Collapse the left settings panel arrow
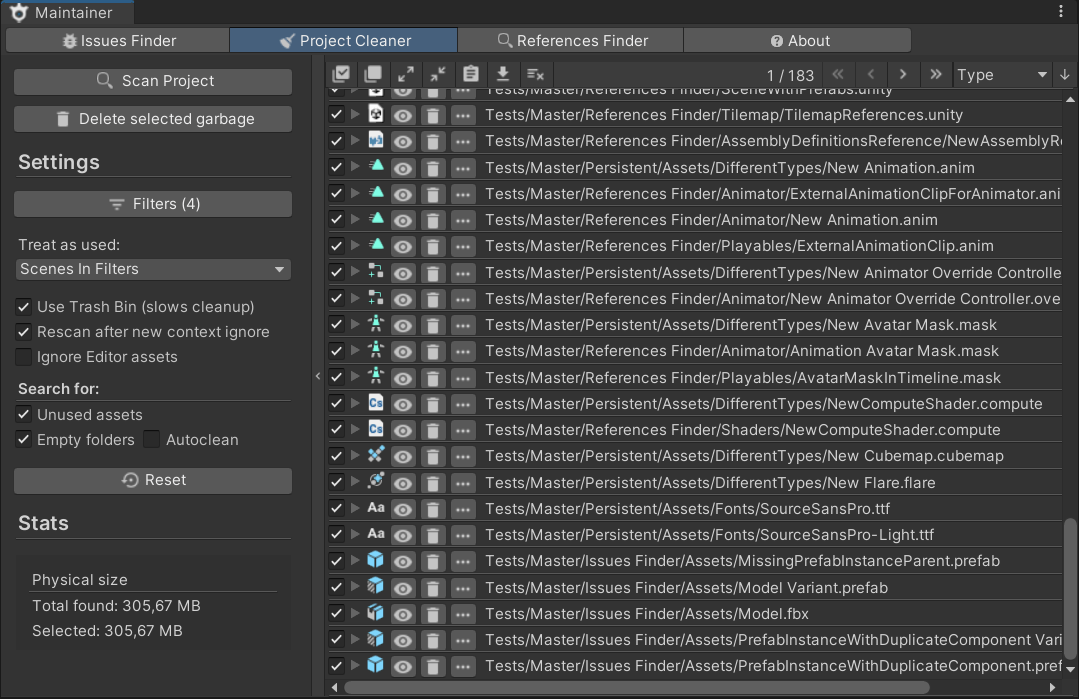This screenshot has width=1079, height=699. point(317,376)
